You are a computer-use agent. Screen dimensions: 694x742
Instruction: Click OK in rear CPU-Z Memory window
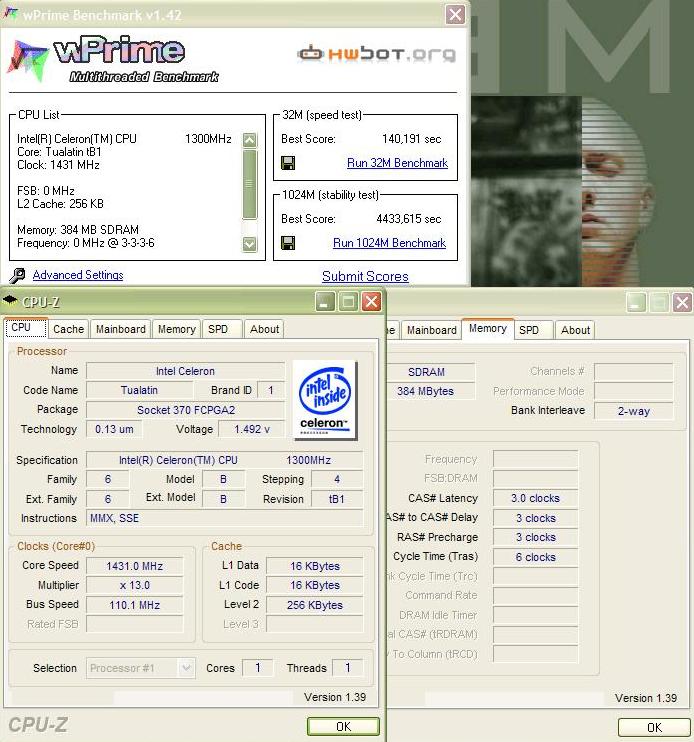coord(654,727)
